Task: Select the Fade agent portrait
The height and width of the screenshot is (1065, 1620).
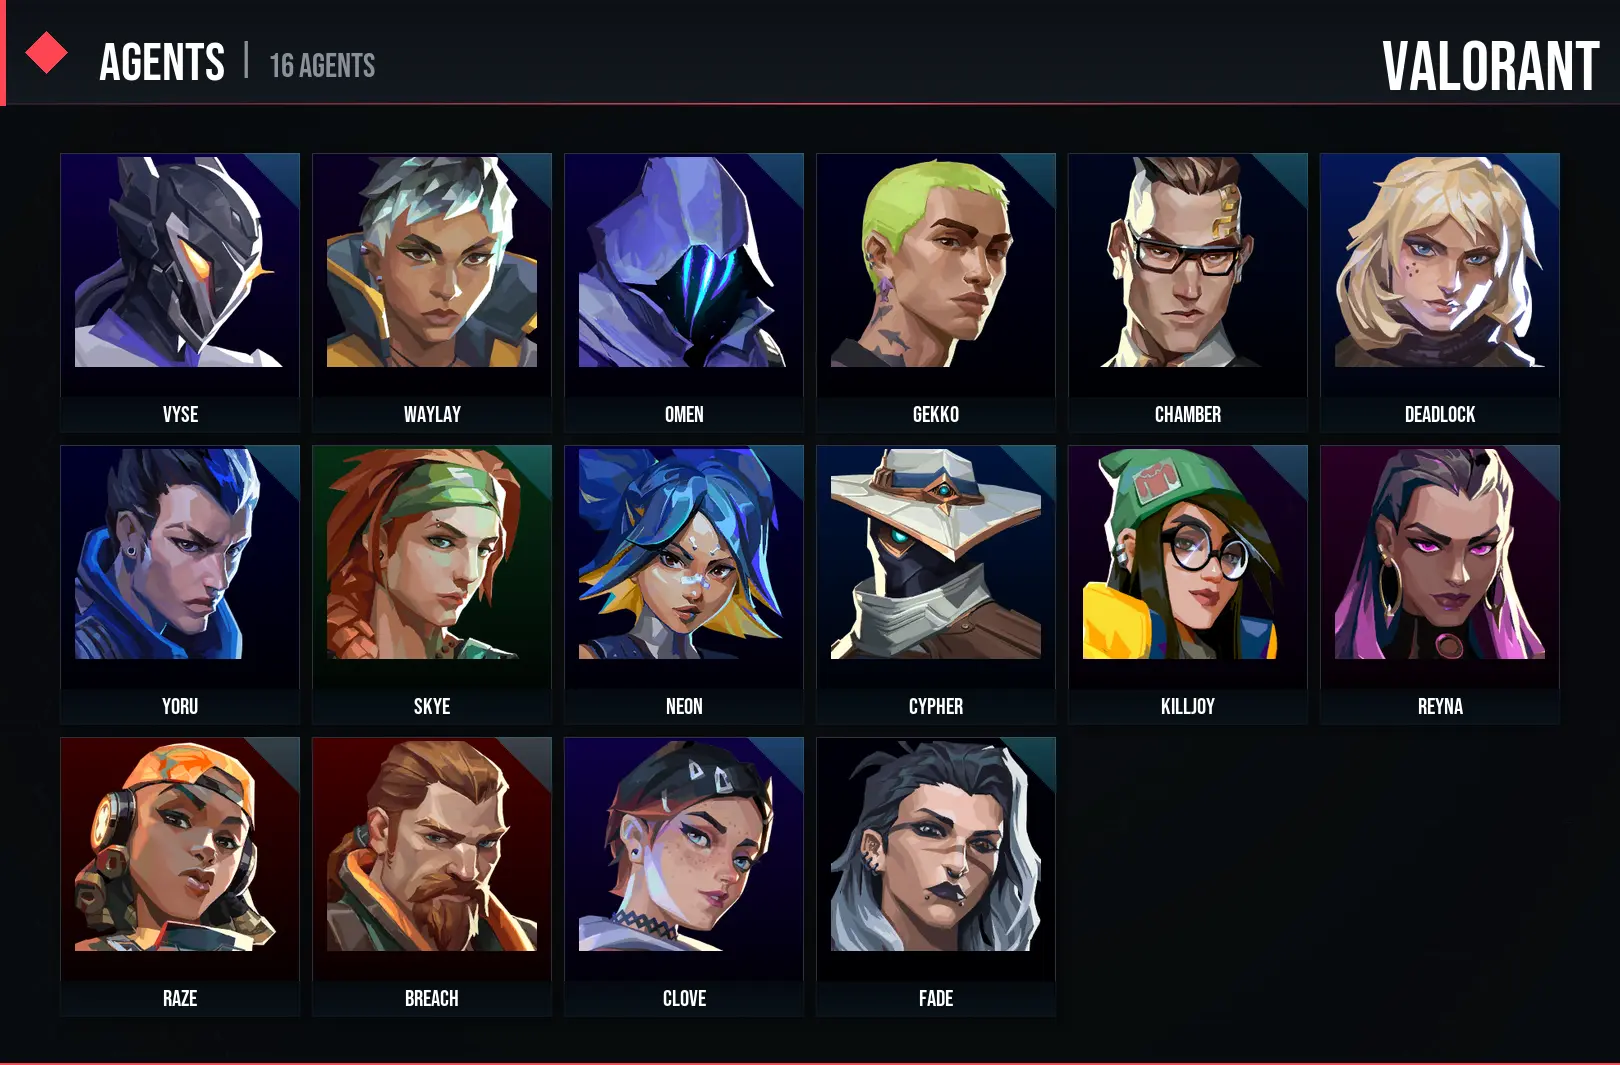Action: tap(936, 876)
